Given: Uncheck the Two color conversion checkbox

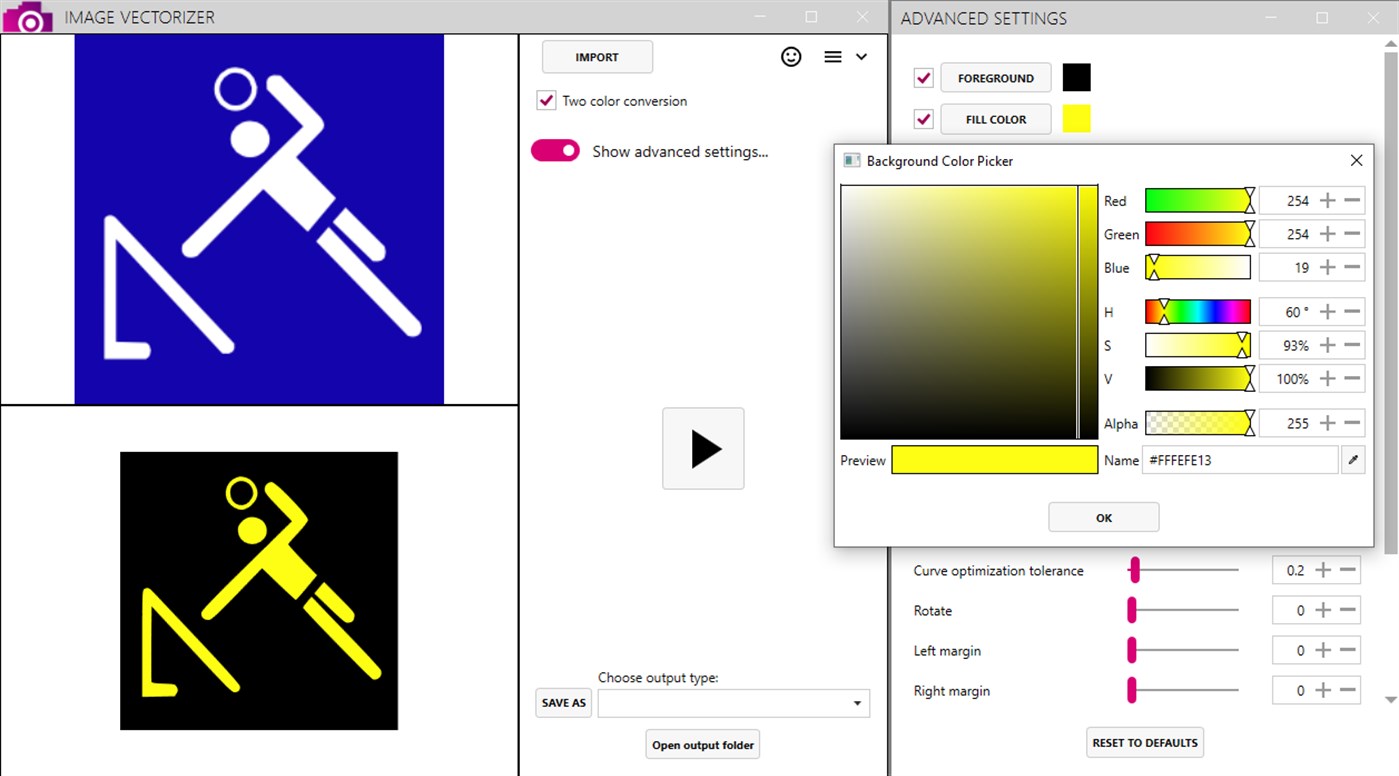Looking at the screenshot, I should tap(545, 100).
